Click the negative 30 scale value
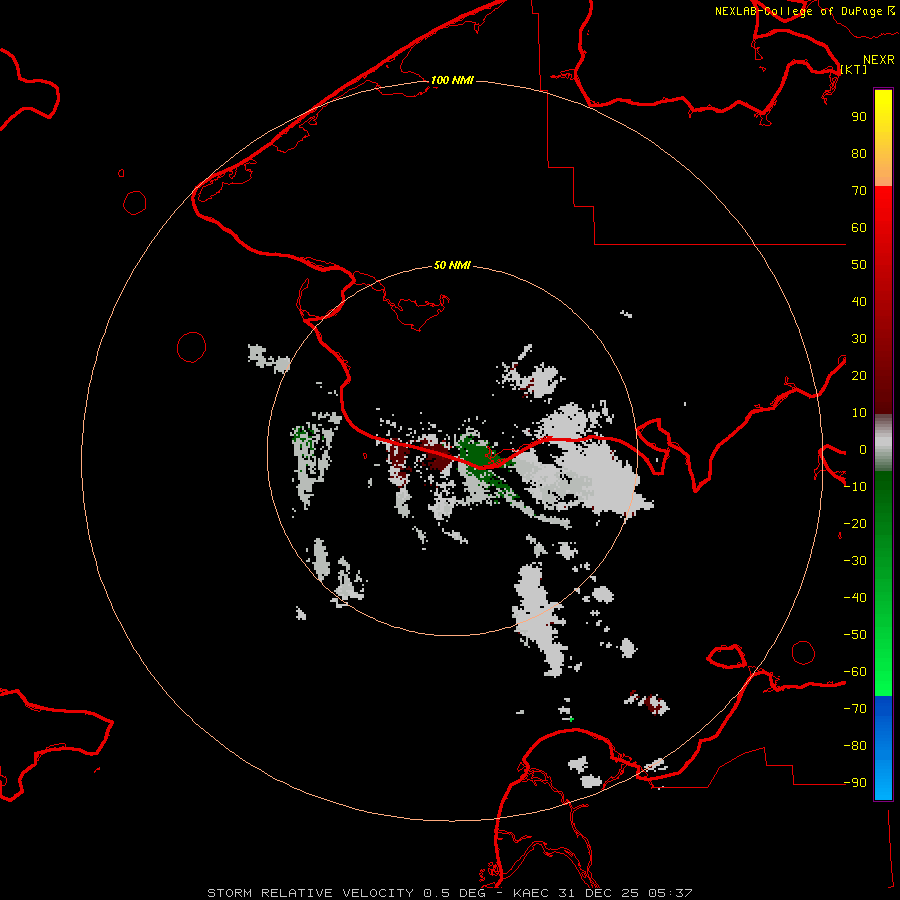This screenshot has height=900, width=900. click(x=855, y=561)
